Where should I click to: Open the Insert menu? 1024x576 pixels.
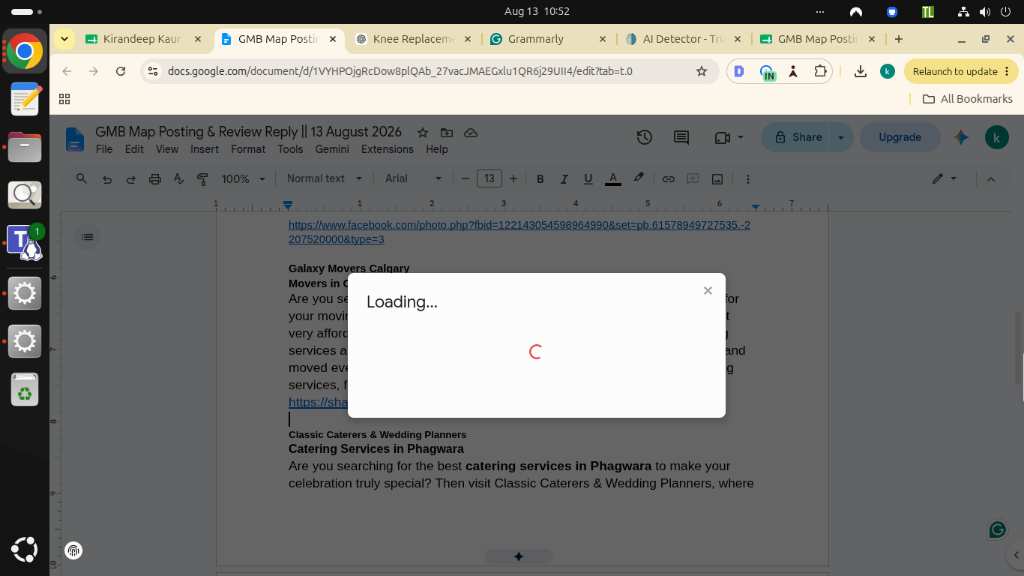[204, 150]
